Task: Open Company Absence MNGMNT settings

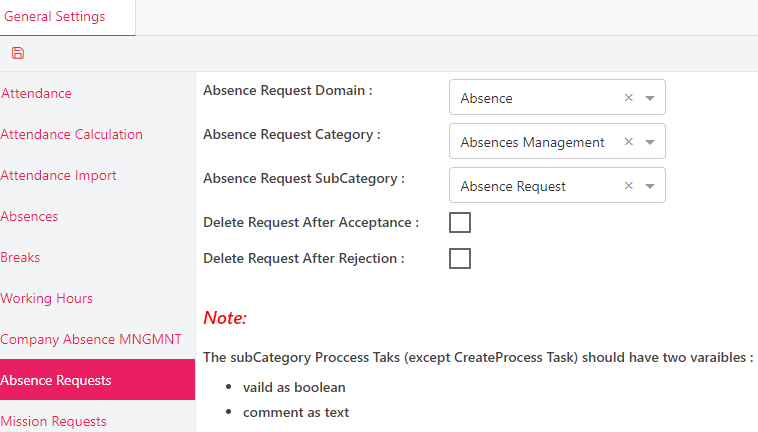Action: pos(91,339)
